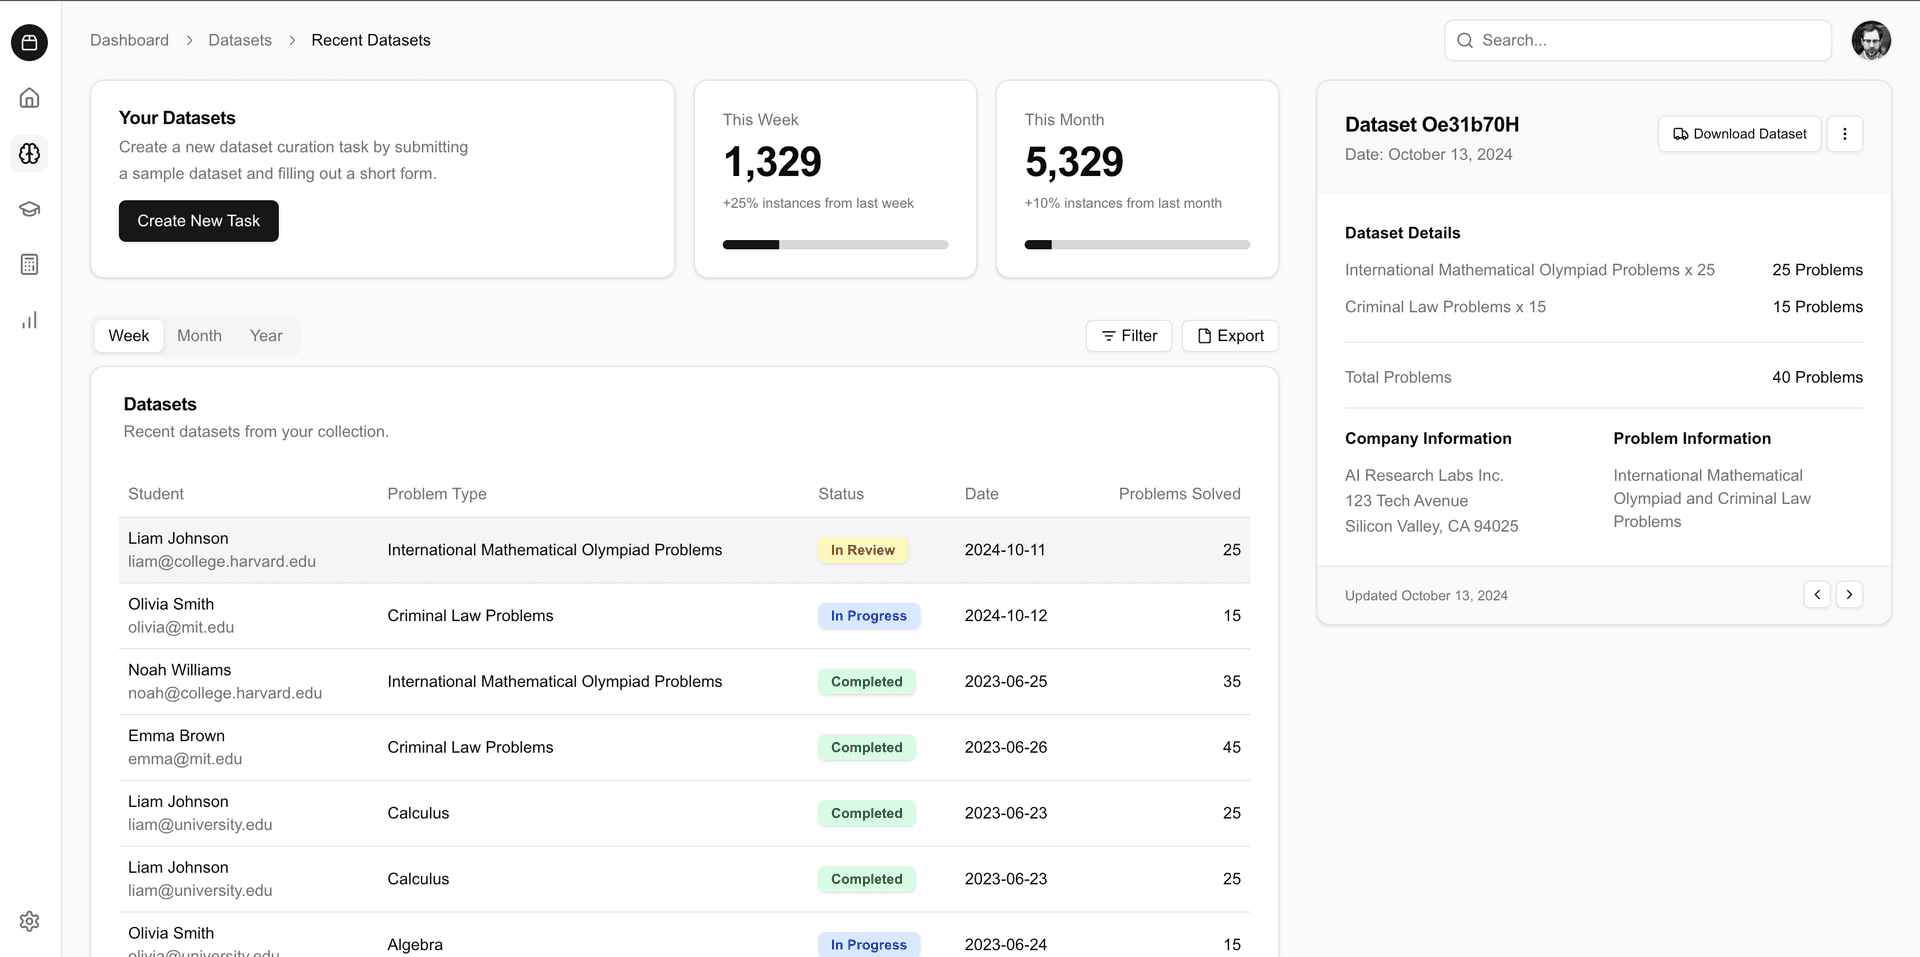1920x957 pixels.
Task: Switch to the Month tab
Action: [199, 336]
